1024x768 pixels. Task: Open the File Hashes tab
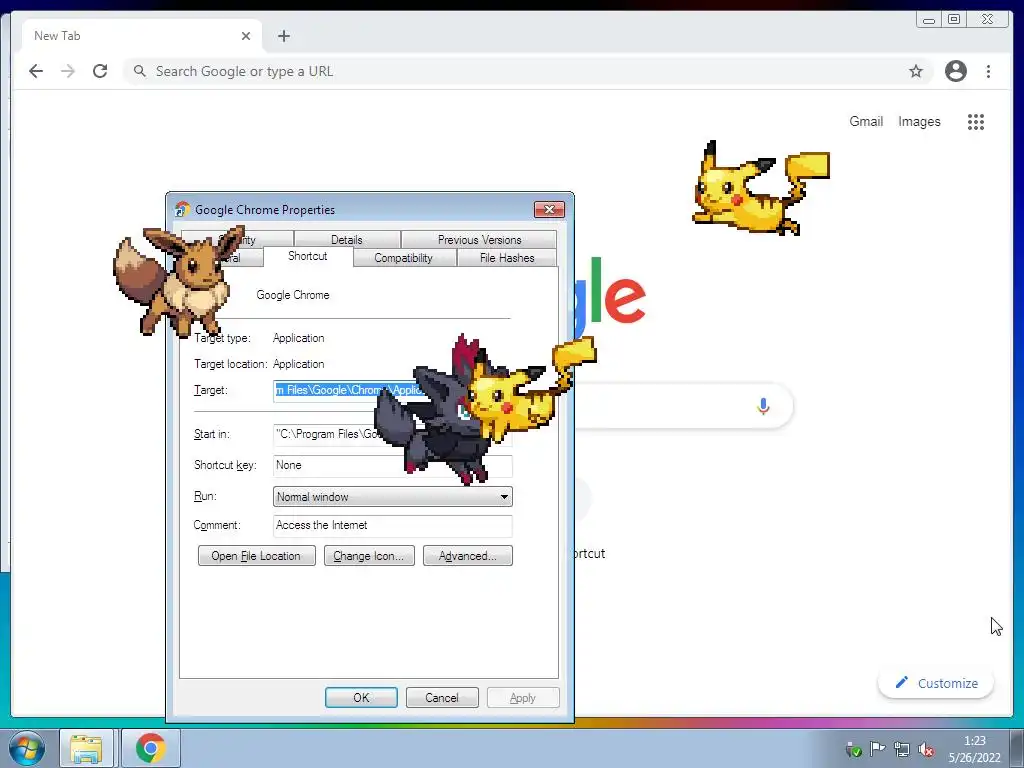(x=507, y=258)
